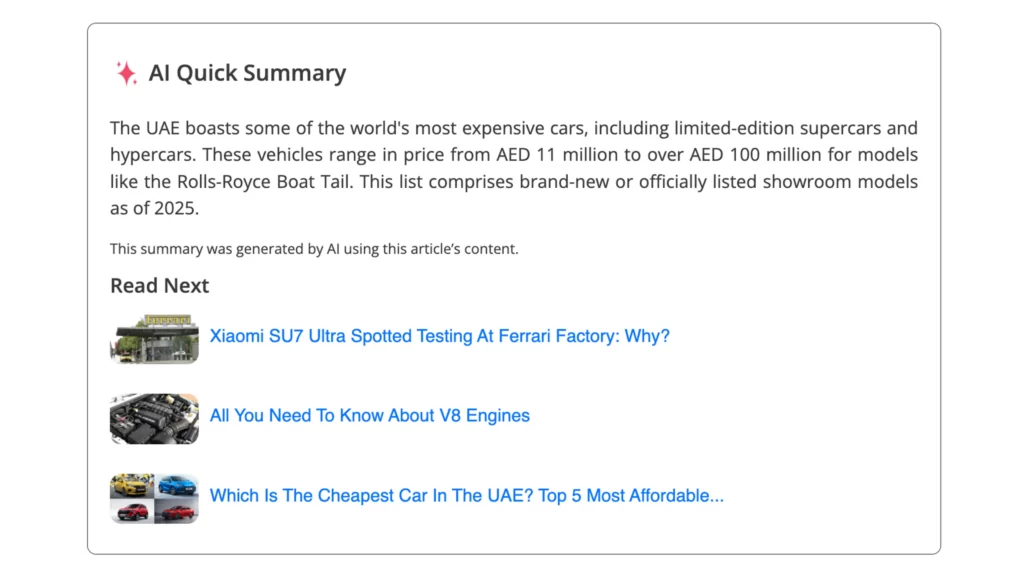1024x576 pixels.
Task: Click the AI Quick Summary heading
Action: click(247, 73)
